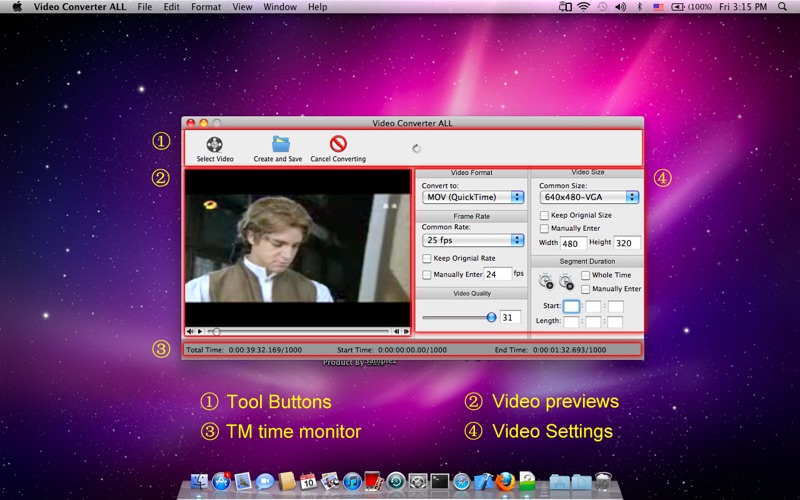Open Xcode in the dock
The image size is (800, 500).
(x=483, y=481)
